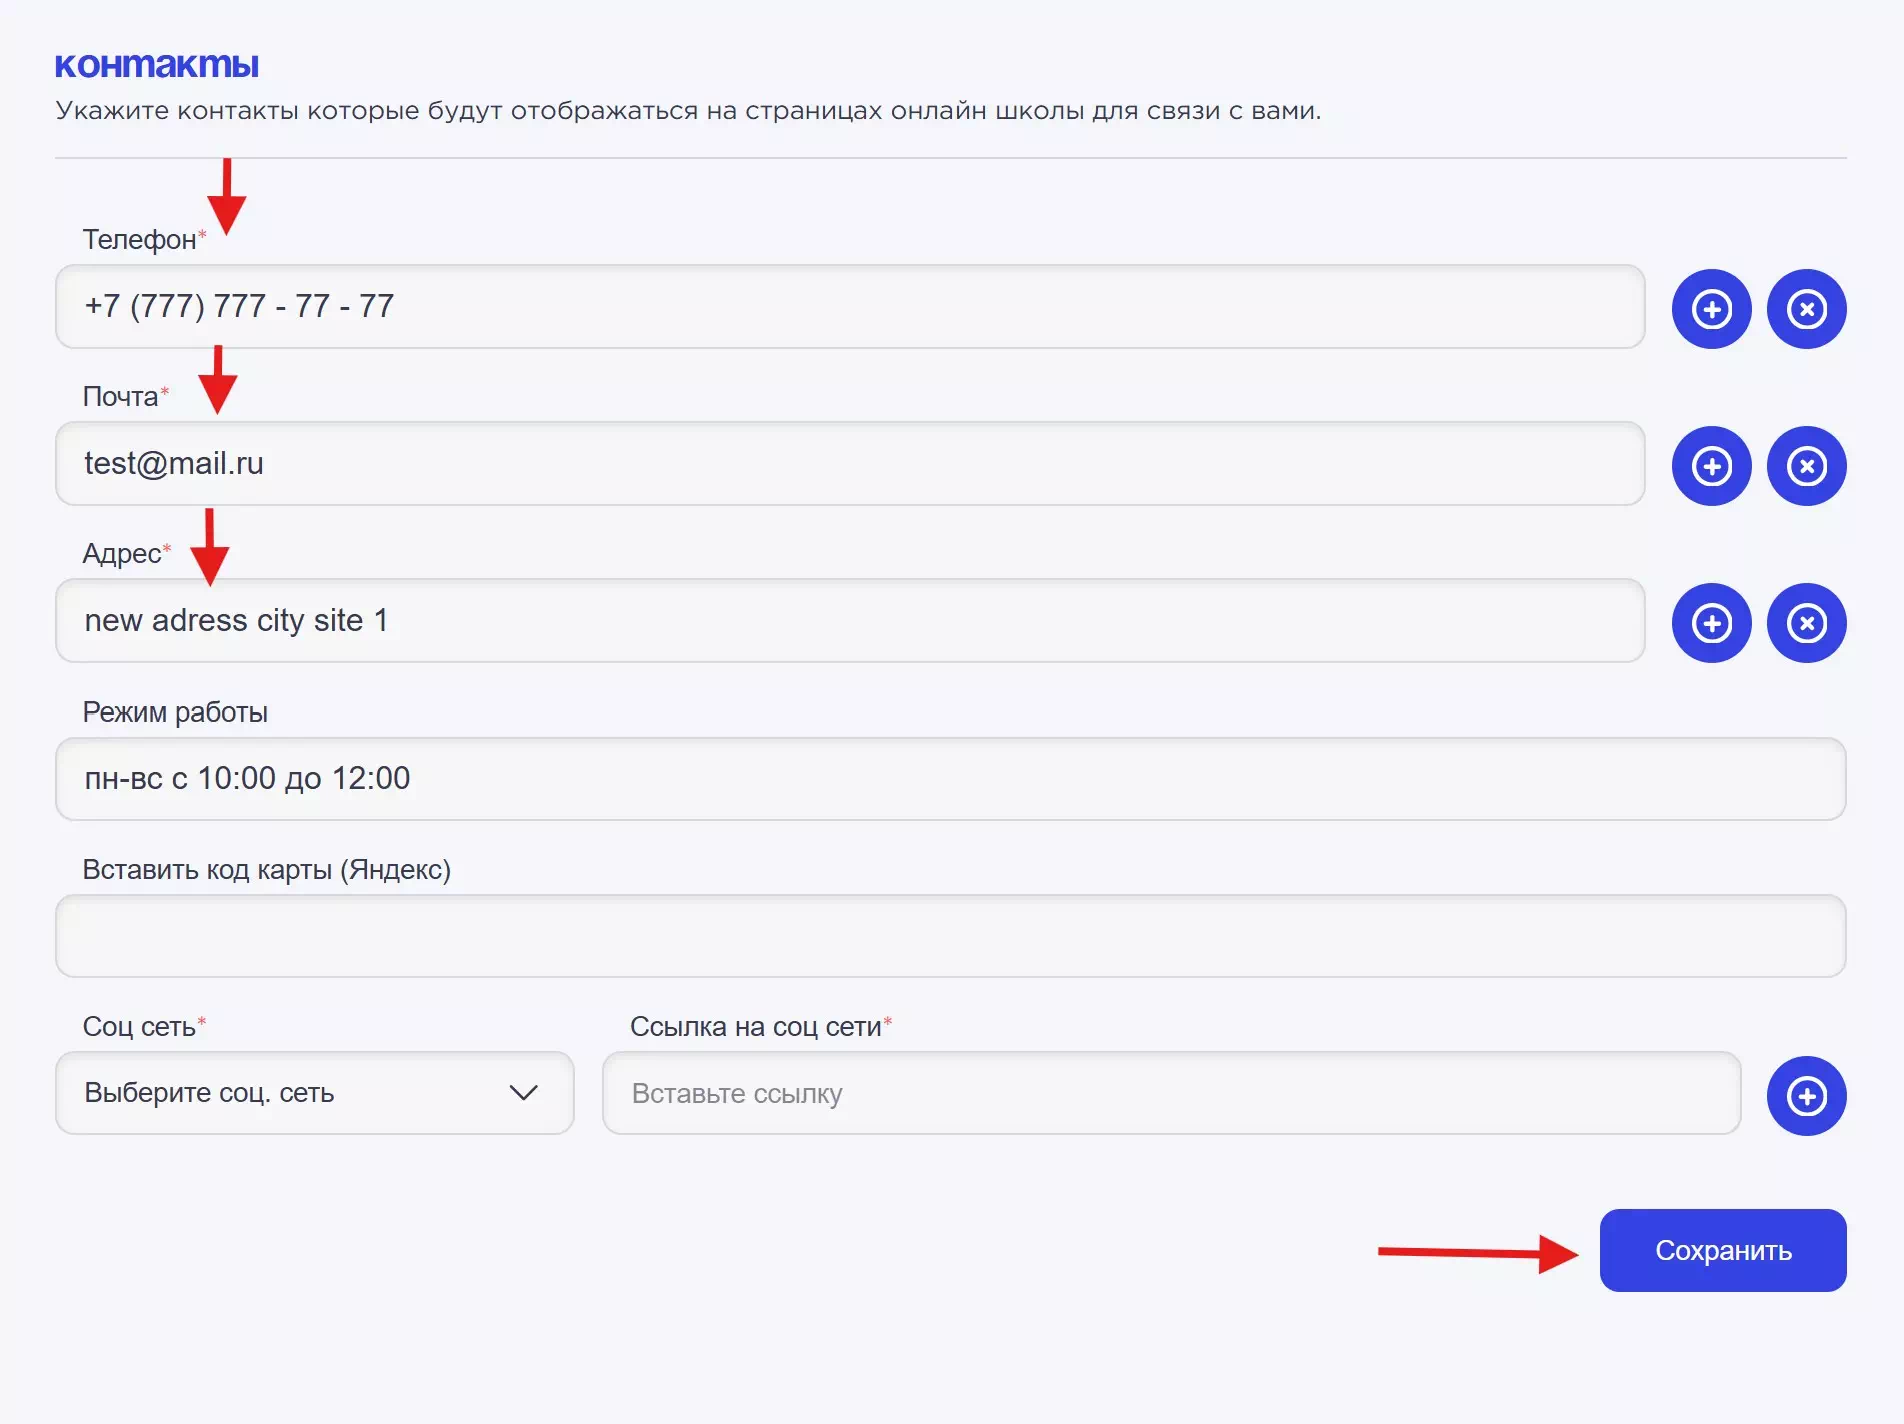Click the 'Вставить код карты (Яндекс)' label

tap(266, 870)
